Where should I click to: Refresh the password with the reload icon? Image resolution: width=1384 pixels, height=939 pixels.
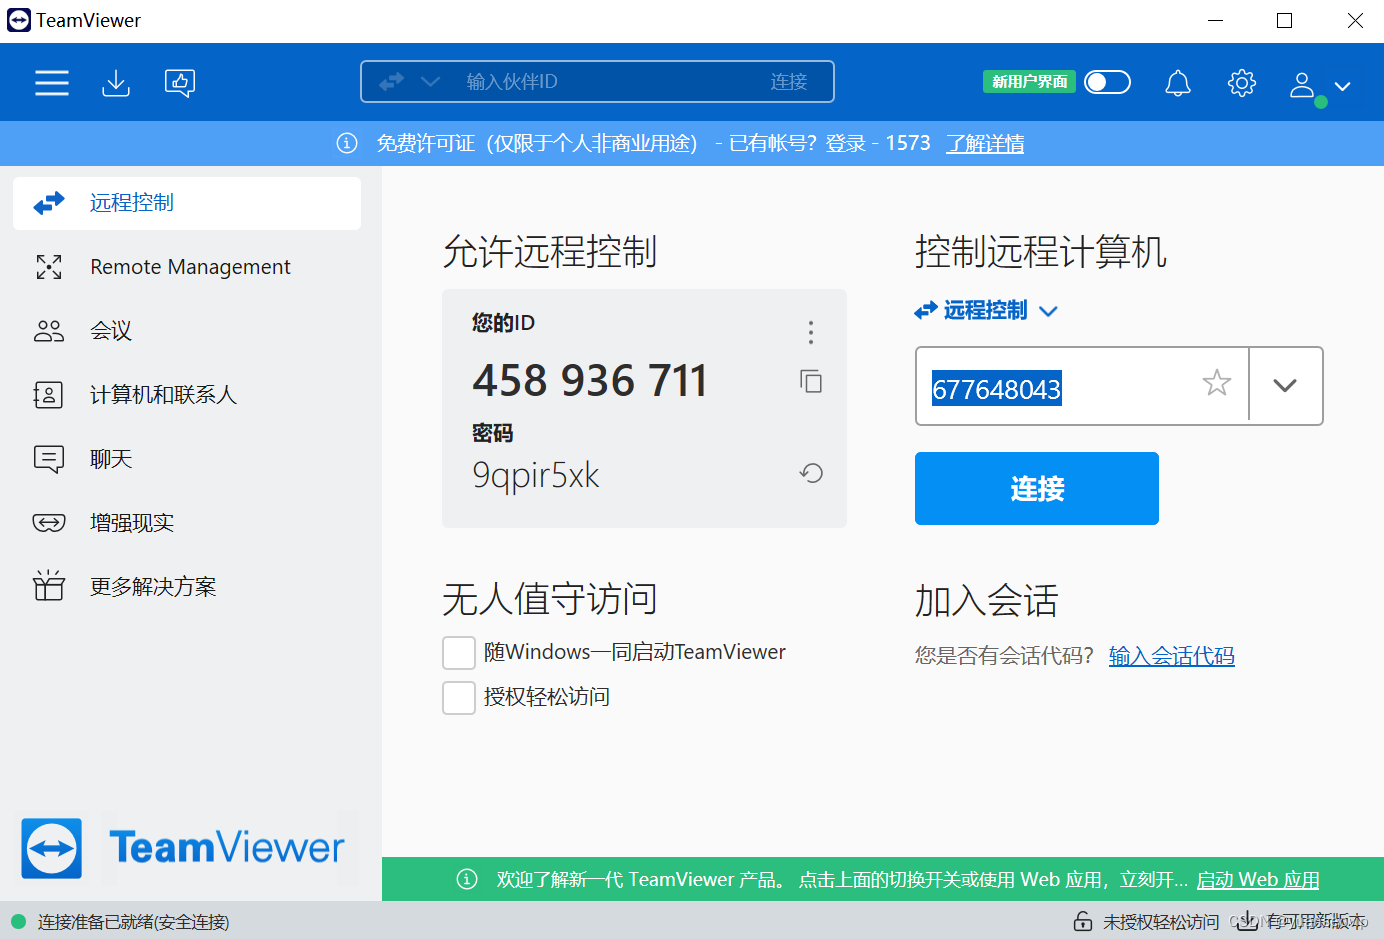pyautogui.click(x=811, y=473)
